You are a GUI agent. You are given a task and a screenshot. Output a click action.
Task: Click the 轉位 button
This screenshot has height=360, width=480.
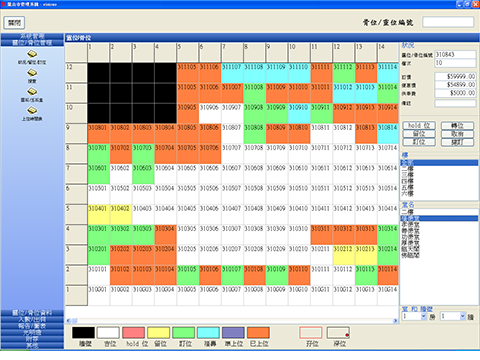(x=457, y=125)
